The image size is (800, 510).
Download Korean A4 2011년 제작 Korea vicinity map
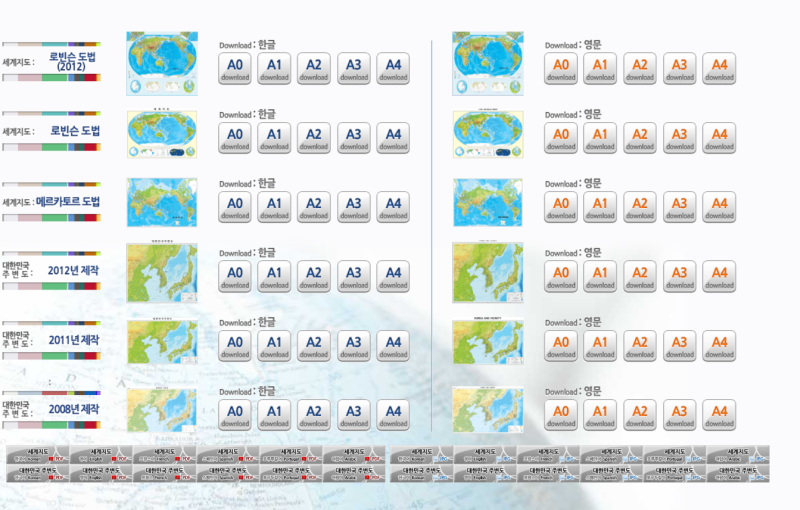pyautogui.click(x=393, y=346)
